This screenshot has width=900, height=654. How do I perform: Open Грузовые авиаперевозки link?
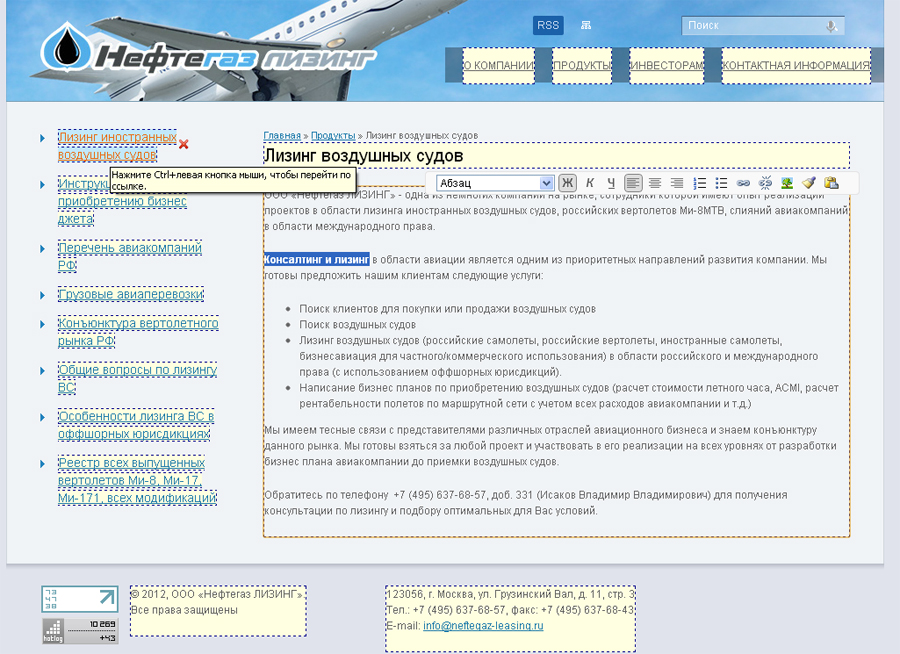[131, 294]
